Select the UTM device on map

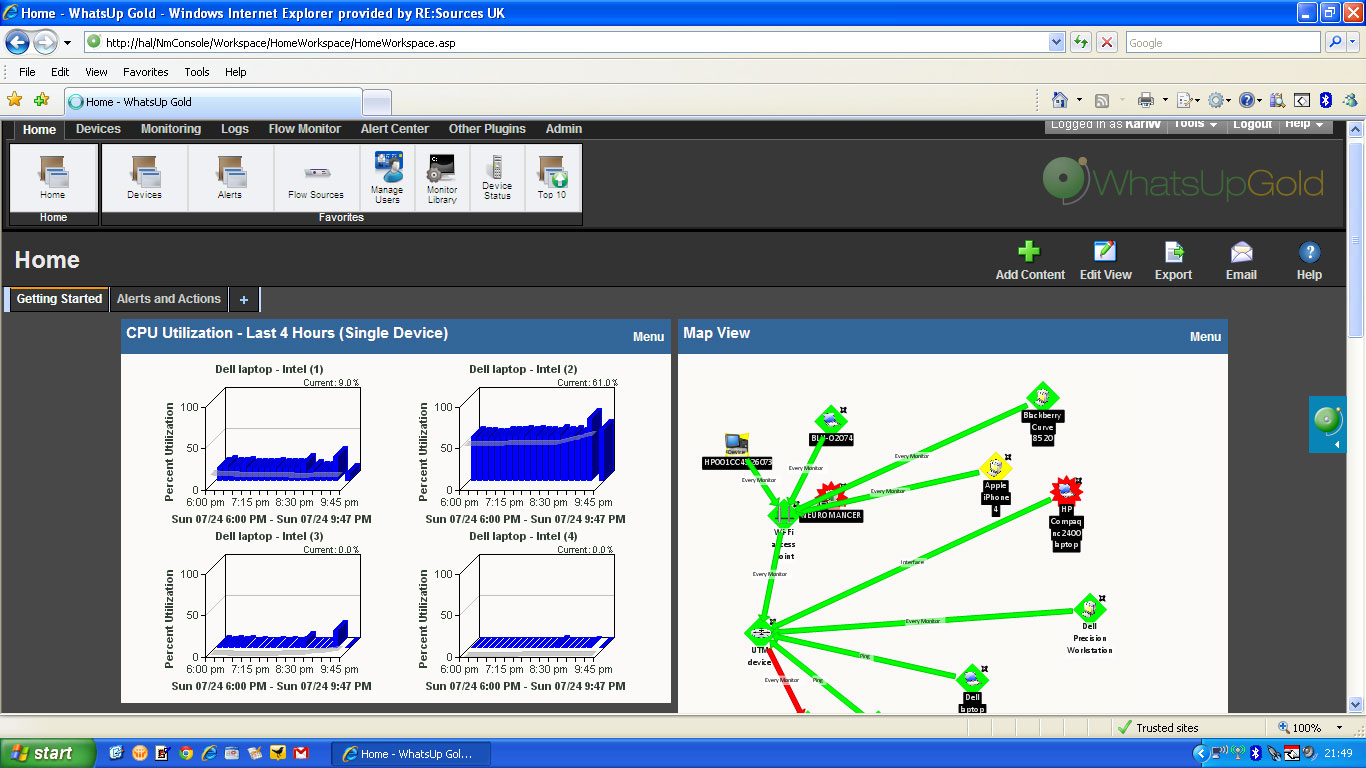pyautogui.click(x=760, y=632)
